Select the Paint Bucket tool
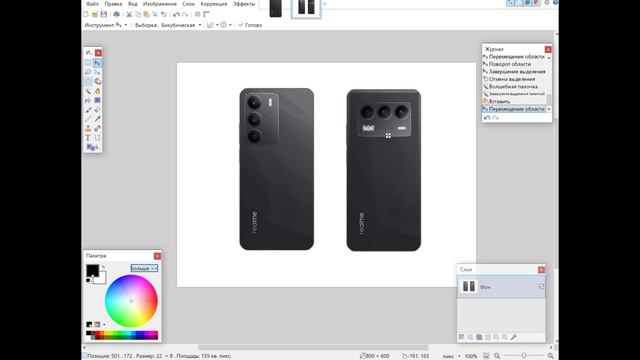 click(88, 100)
